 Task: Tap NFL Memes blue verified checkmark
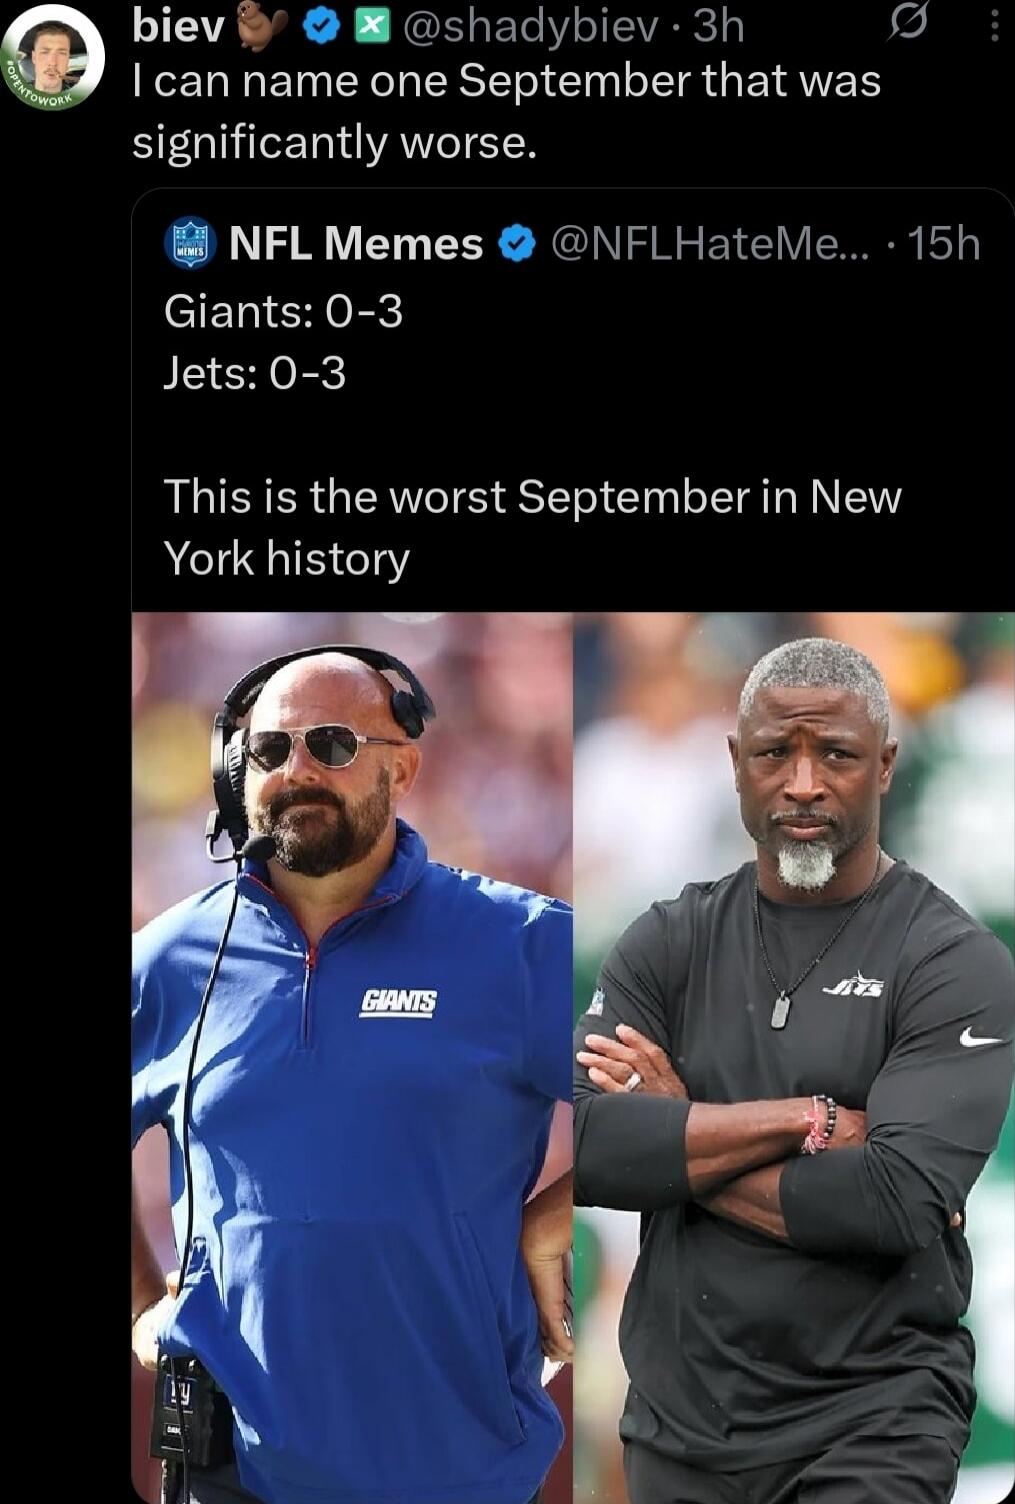tap(516, 243)
